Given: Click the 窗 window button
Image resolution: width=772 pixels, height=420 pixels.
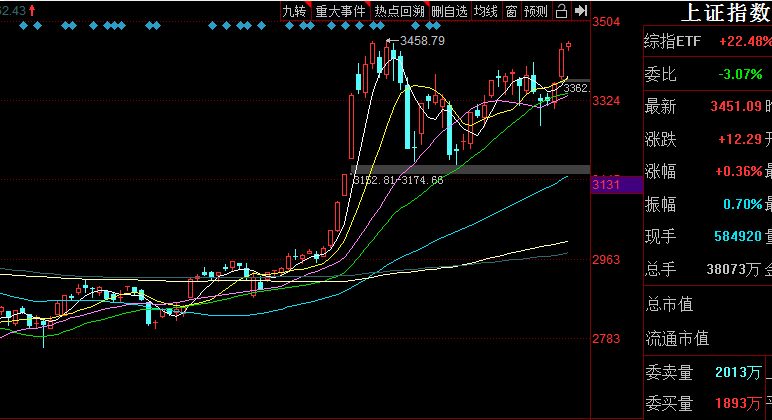Looking at the screenshot, I should pos(512,11).
